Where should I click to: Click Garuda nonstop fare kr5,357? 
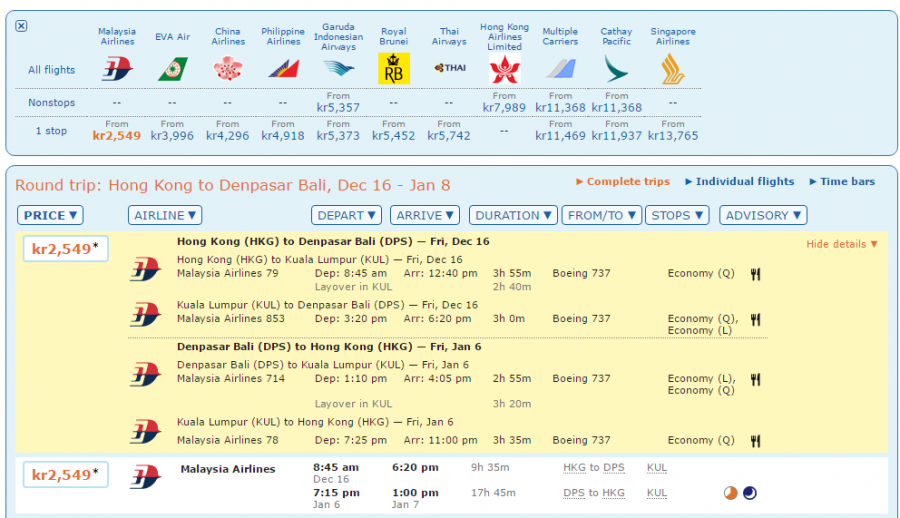338,107
